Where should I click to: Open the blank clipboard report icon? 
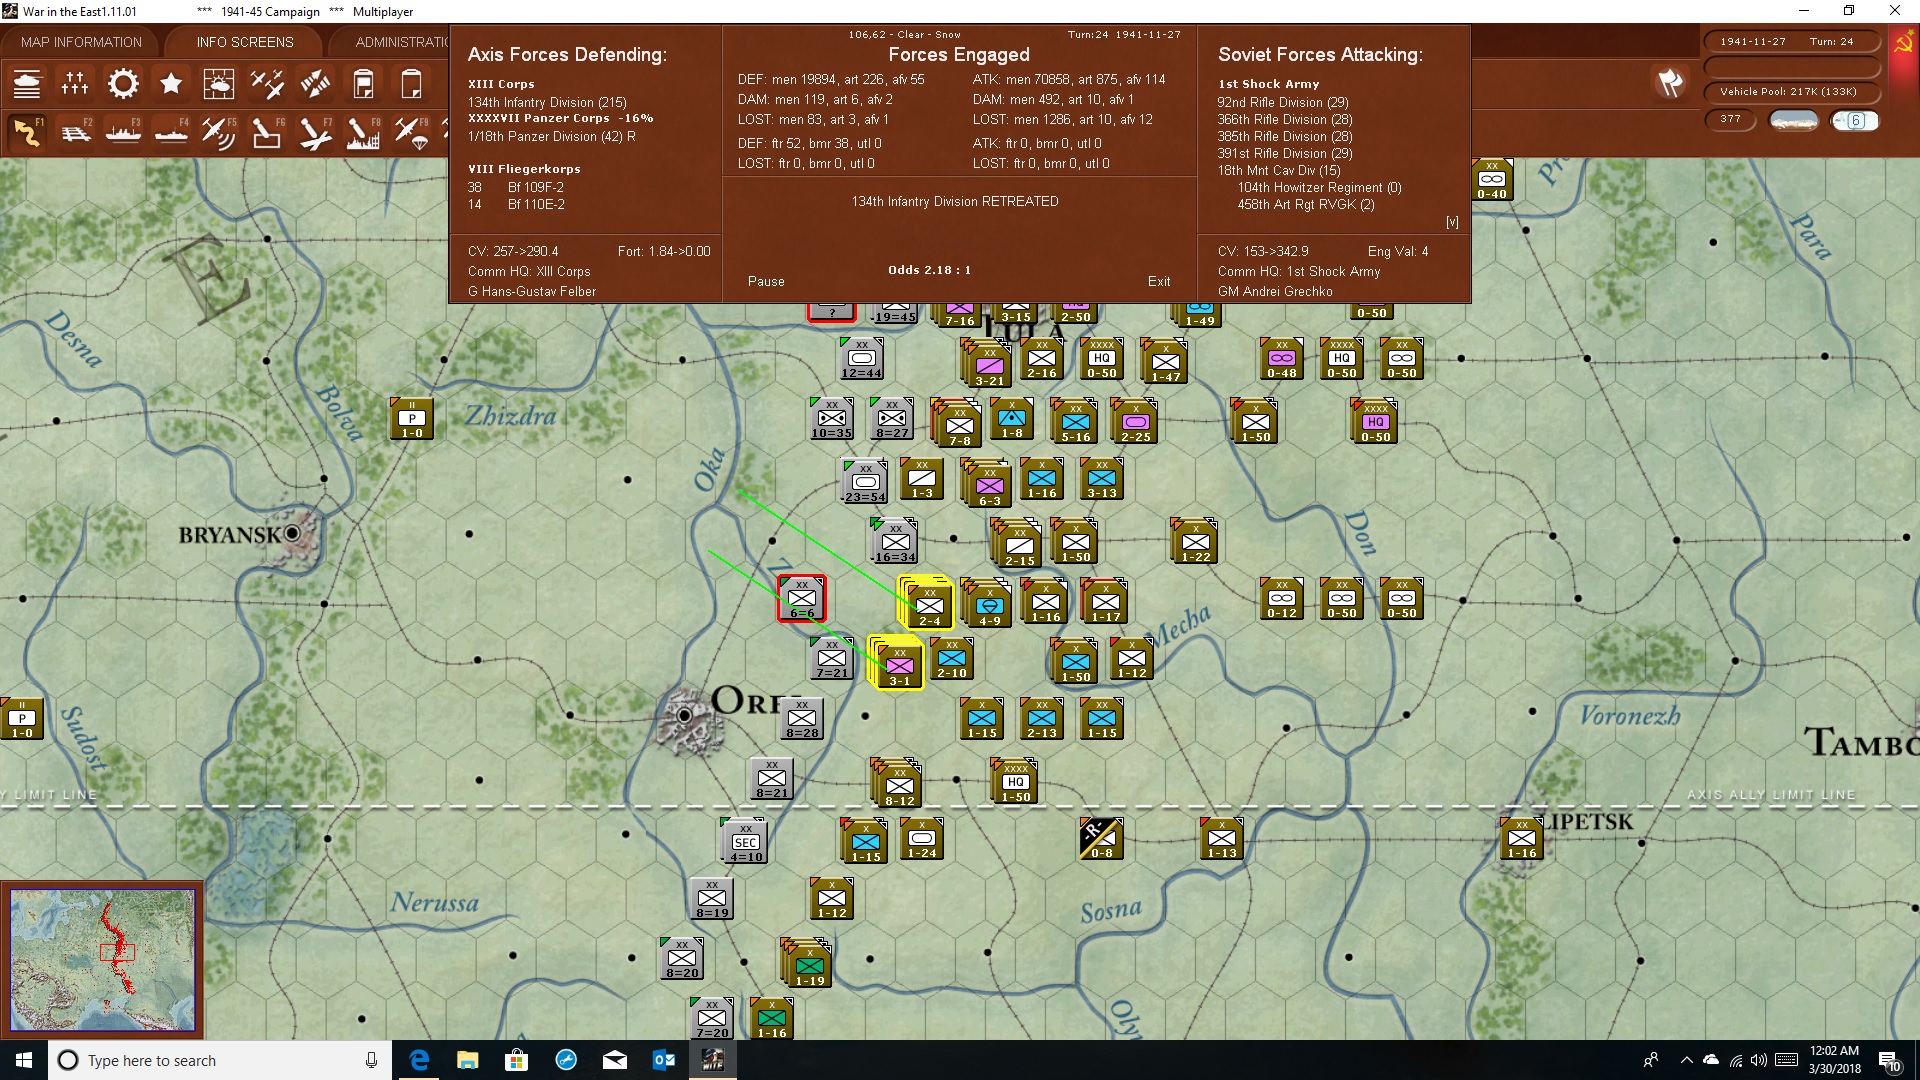point(411,84)
